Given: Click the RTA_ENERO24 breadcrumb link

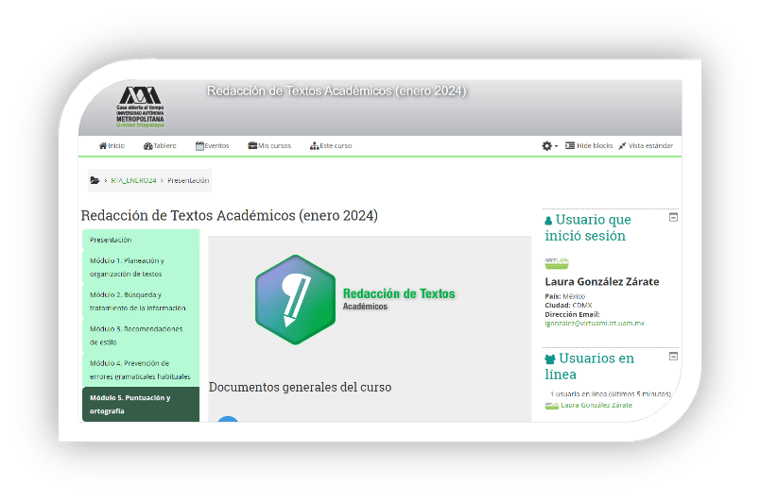Looking at the screenshot, I should pos(133,181).
